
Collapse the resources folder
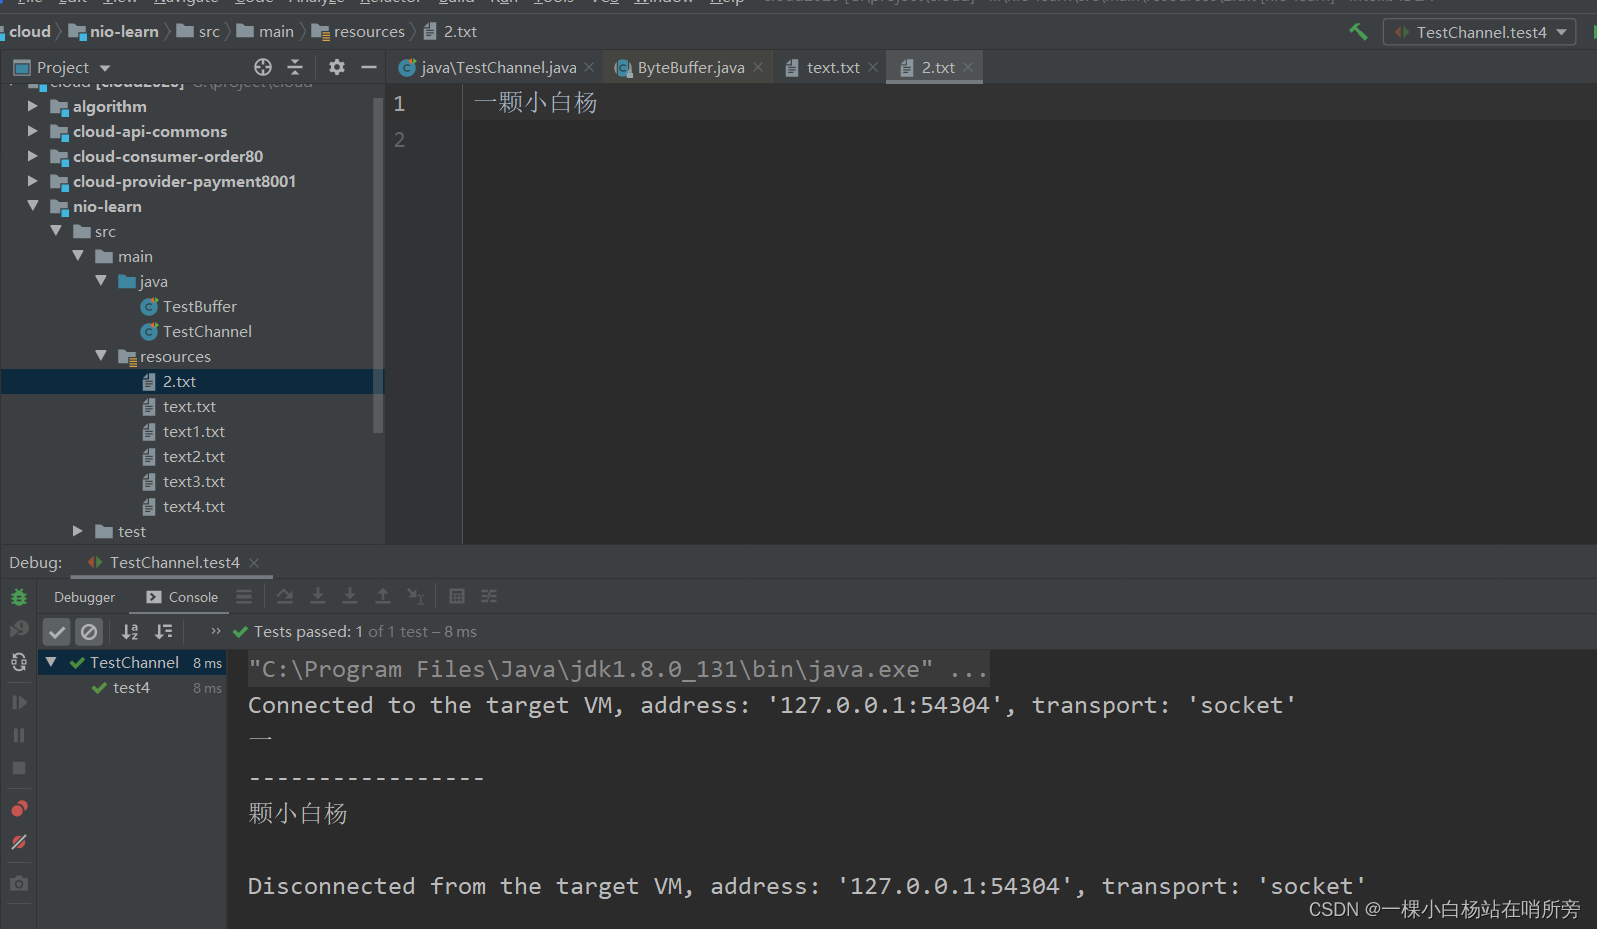click(x=101, y=356)
